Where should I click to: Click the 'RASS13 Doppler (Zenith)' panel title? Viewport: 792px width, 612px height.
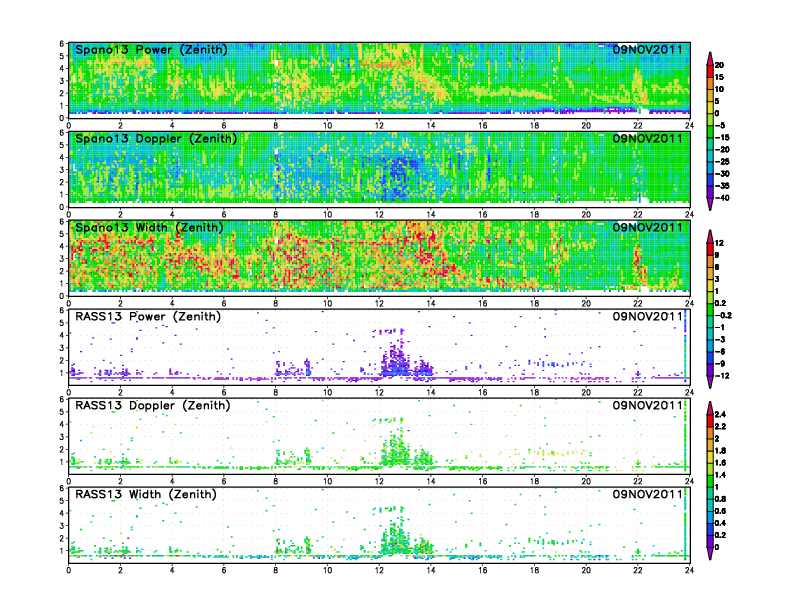(x=153, y=405)
